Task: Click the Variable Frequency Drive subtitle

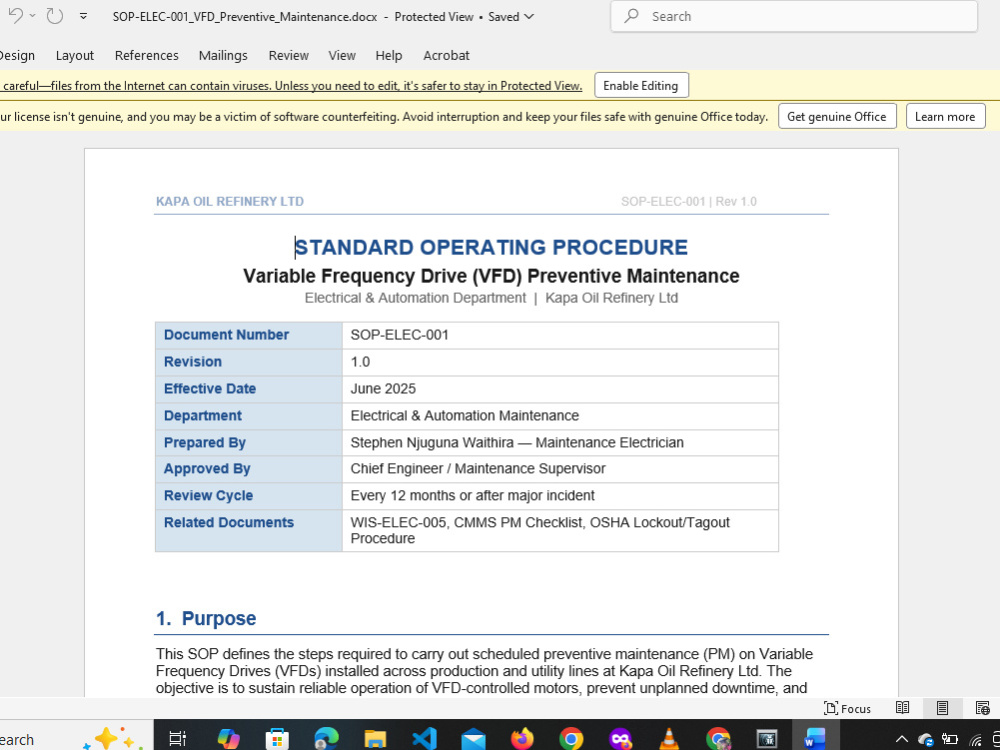Action: point(491,276)
